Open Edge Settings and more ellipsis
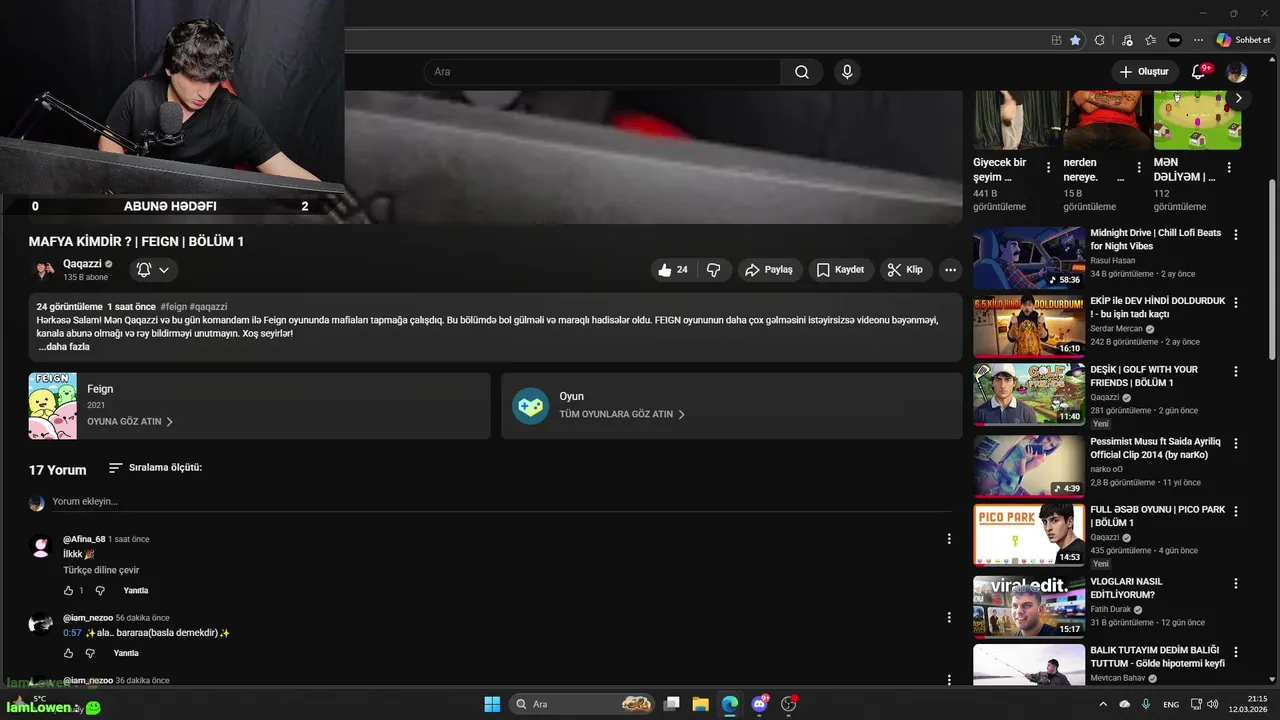Screen dimensions: 1280x720 tap(1197, 40)
